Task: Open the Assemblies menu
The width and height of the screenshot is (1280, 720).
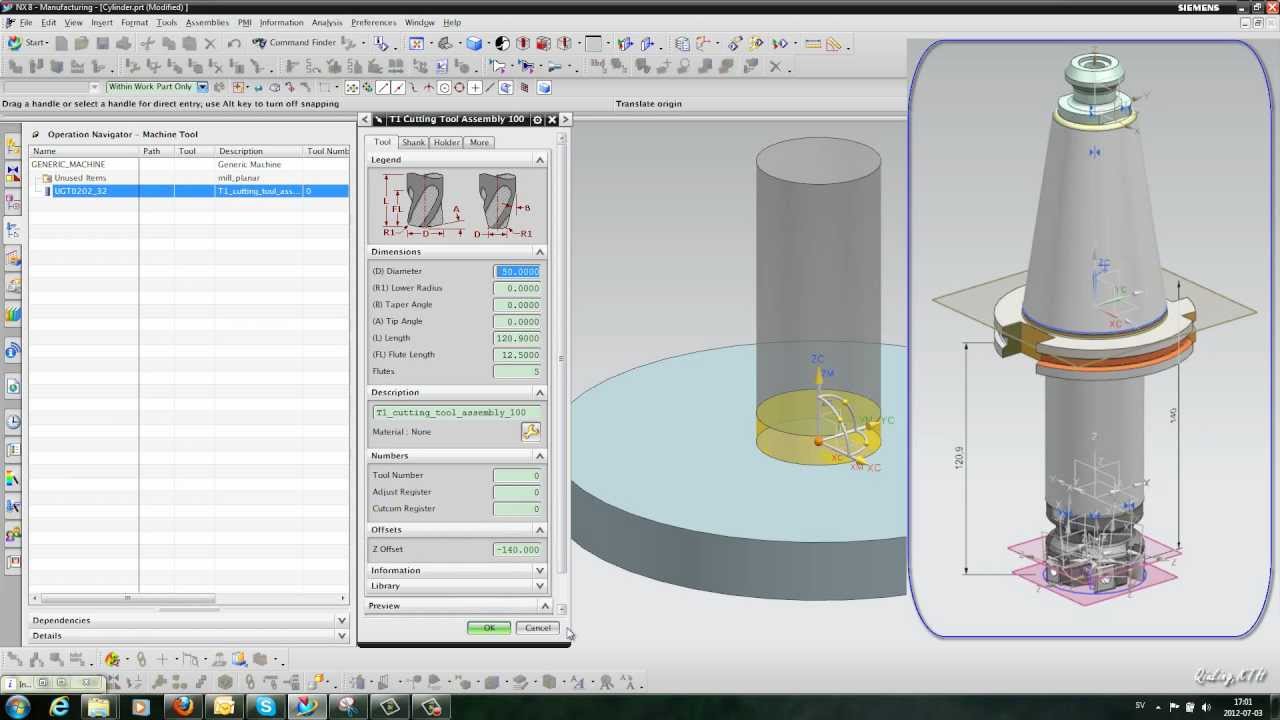Action: 207,22
